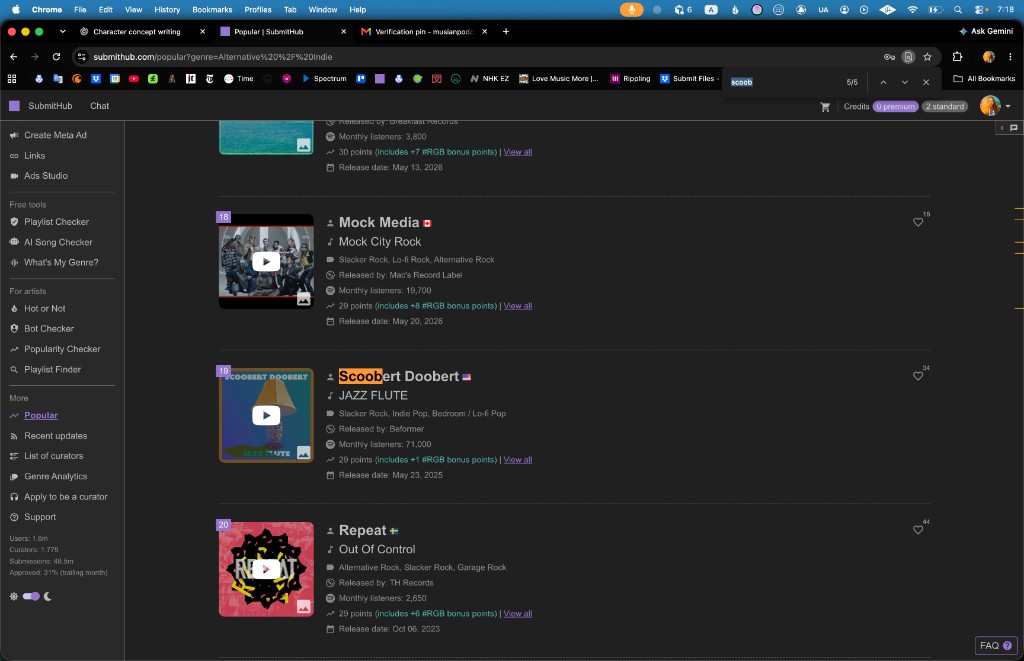Click the Chrome address bar
Screen dimensions: 1024x661
coord(483,57)
